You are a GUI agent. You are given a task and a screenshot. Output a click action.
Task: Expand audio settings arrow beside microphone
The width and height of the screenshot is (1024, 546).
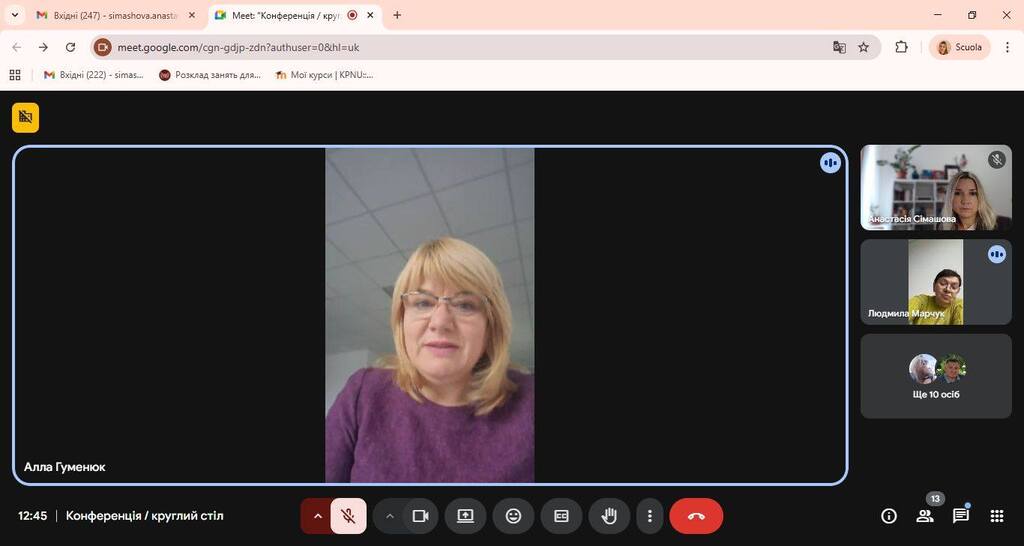tap(317, 516)
